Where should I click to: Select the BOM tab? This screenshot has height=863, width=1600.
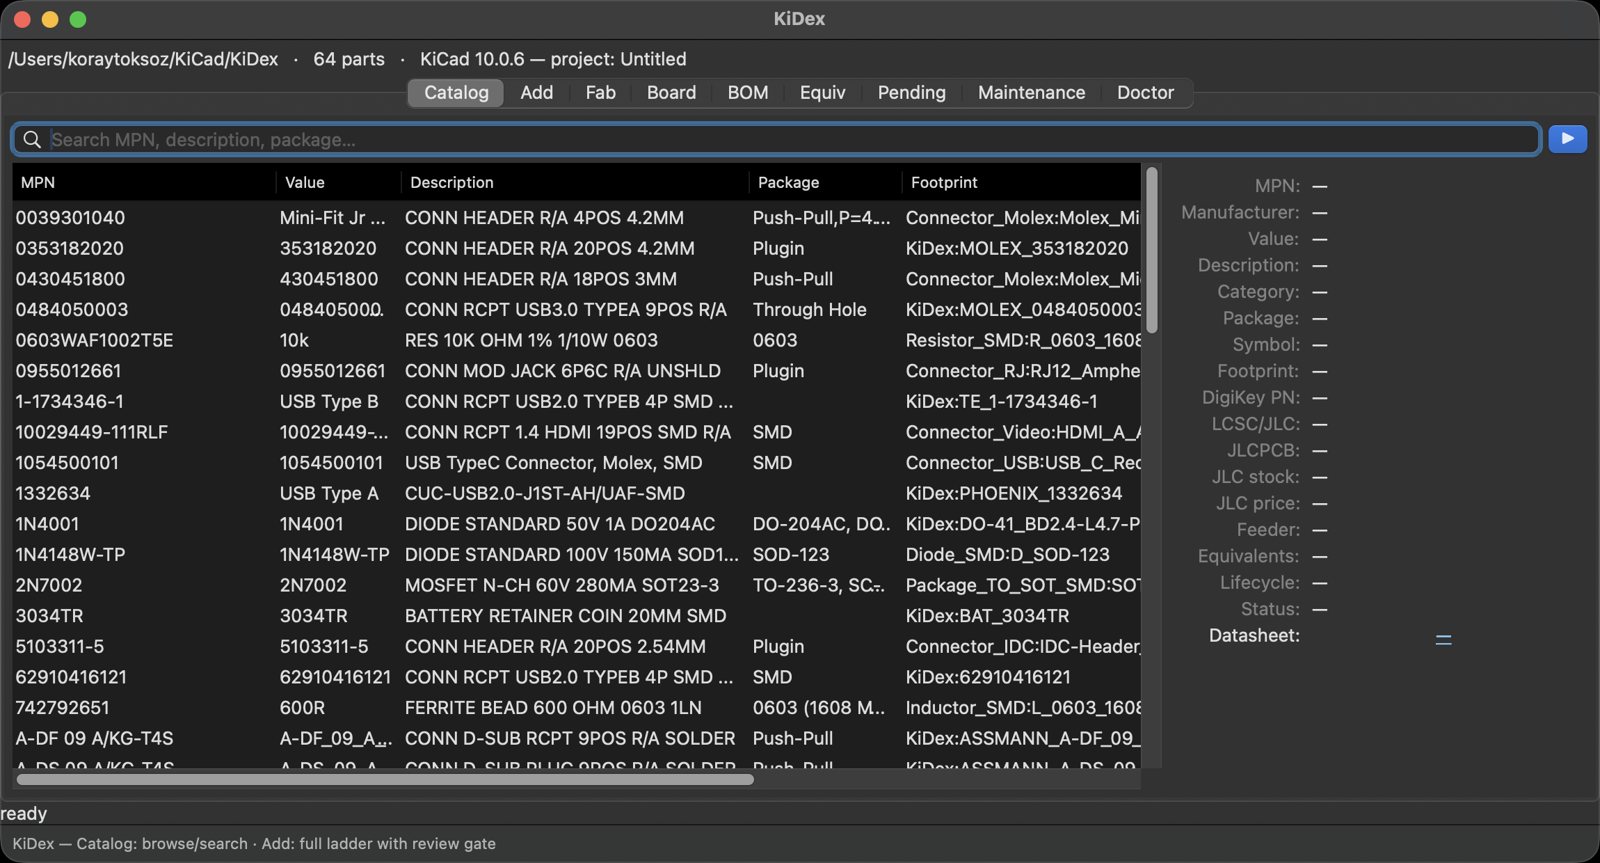(748, 92)
